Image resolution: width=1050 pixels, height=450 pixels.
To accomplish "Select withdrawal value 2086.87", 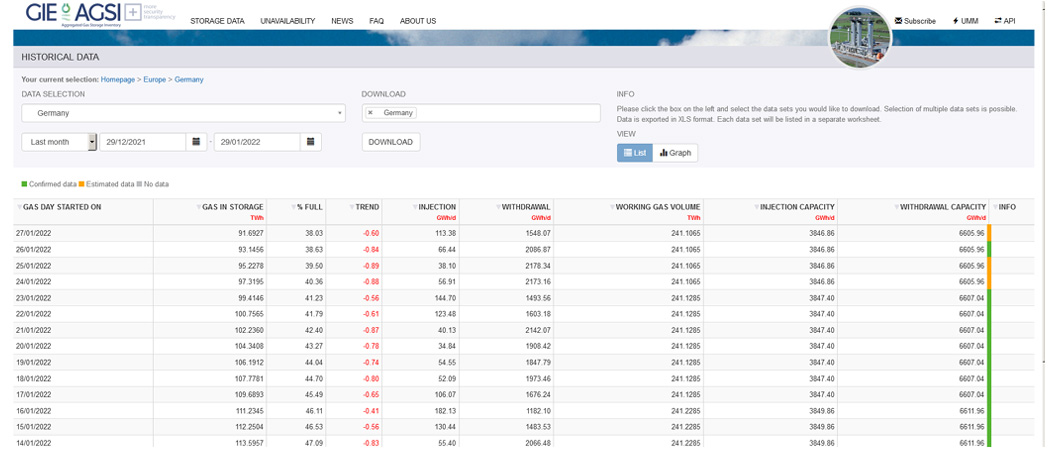I will tap(538, 249).
